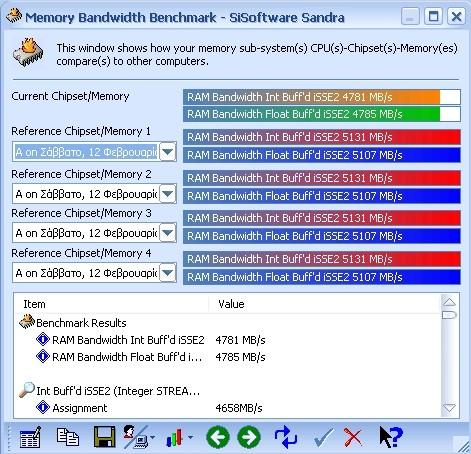
Task: Open Reference Chipset/Memory 2 dropdown arrow
Action: 167,194
